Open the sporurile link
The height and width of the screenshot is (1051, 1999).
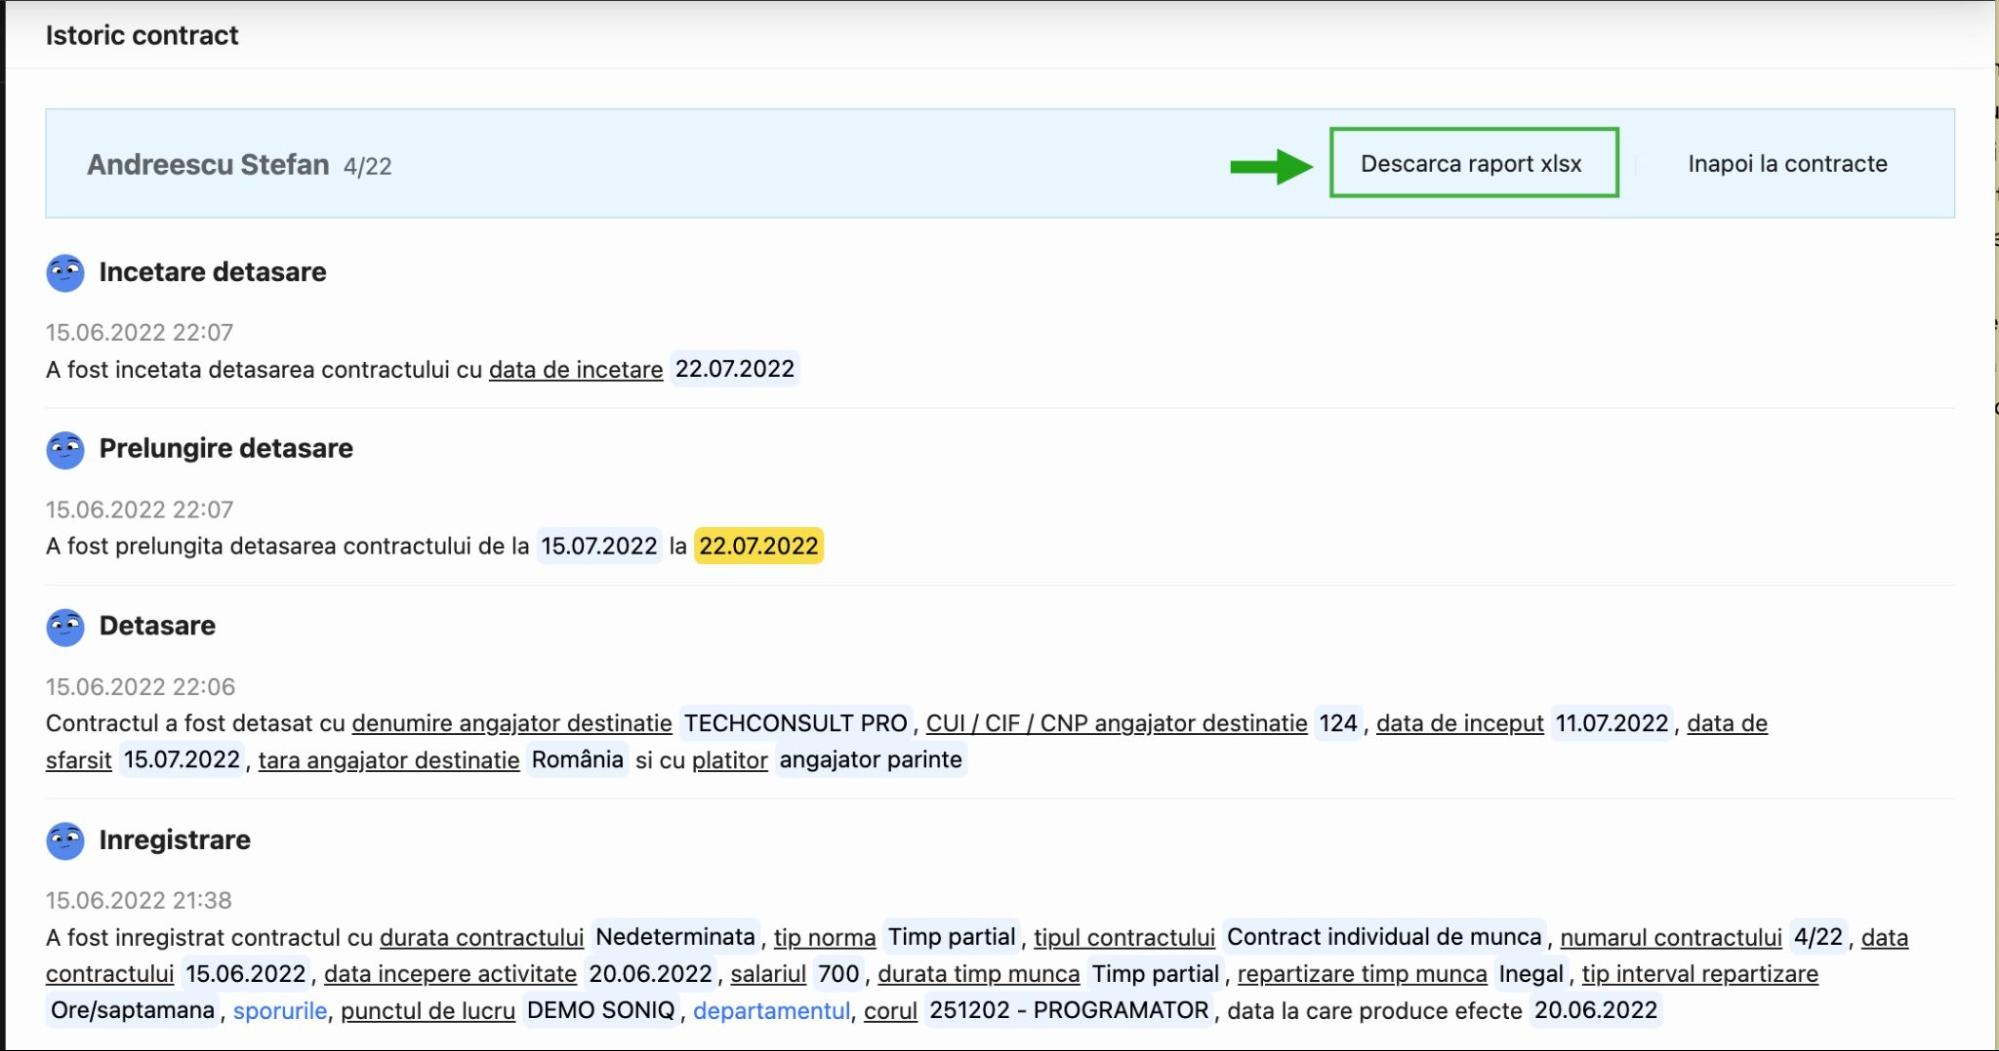point(280,1011)
